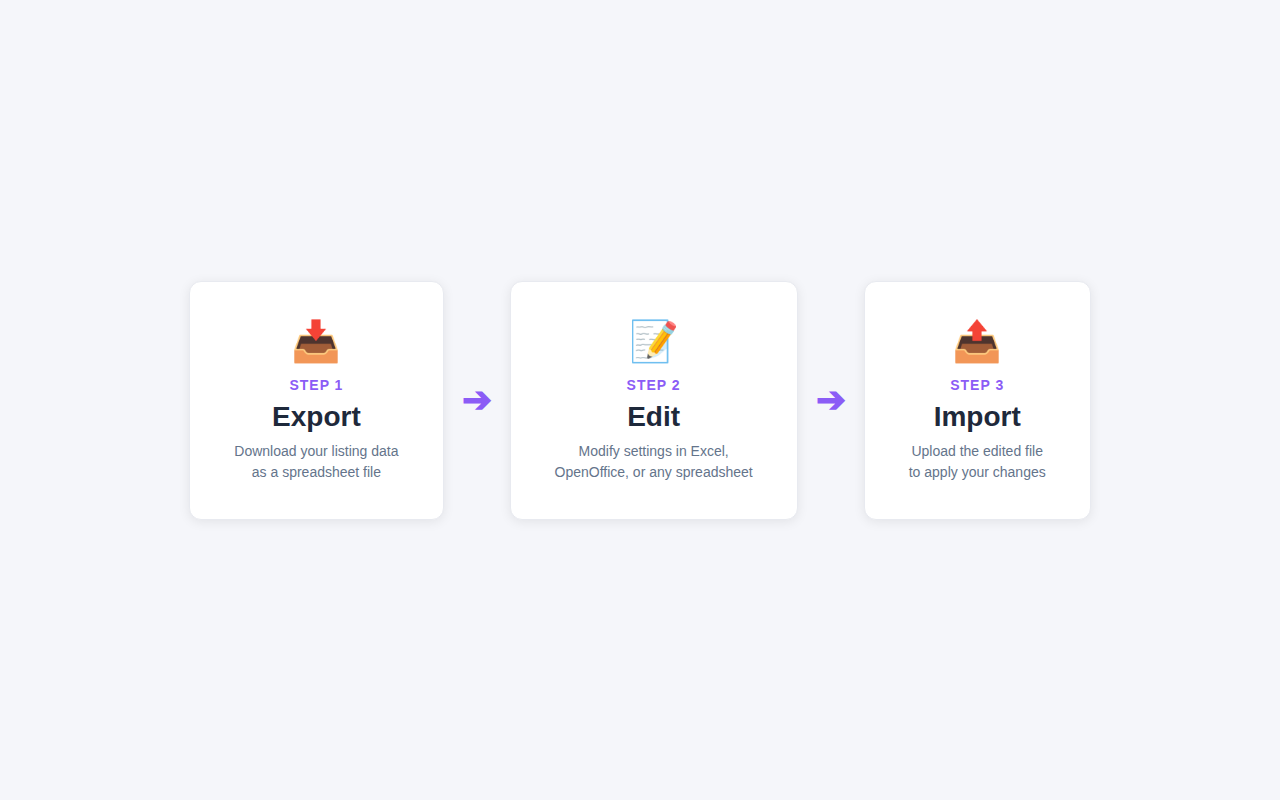Viewport: 1280px width, 800px height.
Task: Click the Import heading
Action: click(x=977, y=416)
